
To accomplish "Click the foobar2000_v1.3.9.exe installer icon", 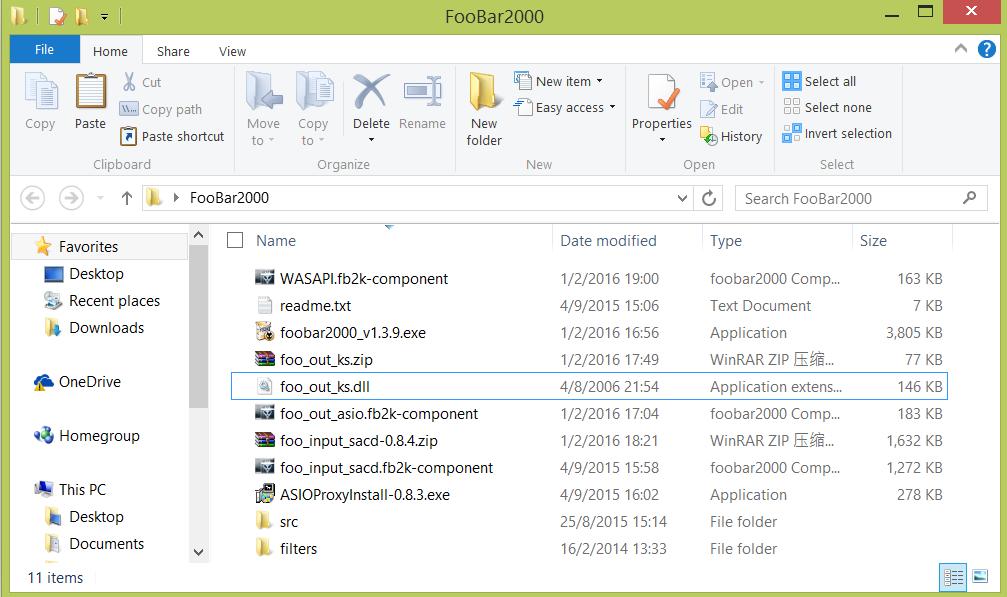I will point(265,332).
